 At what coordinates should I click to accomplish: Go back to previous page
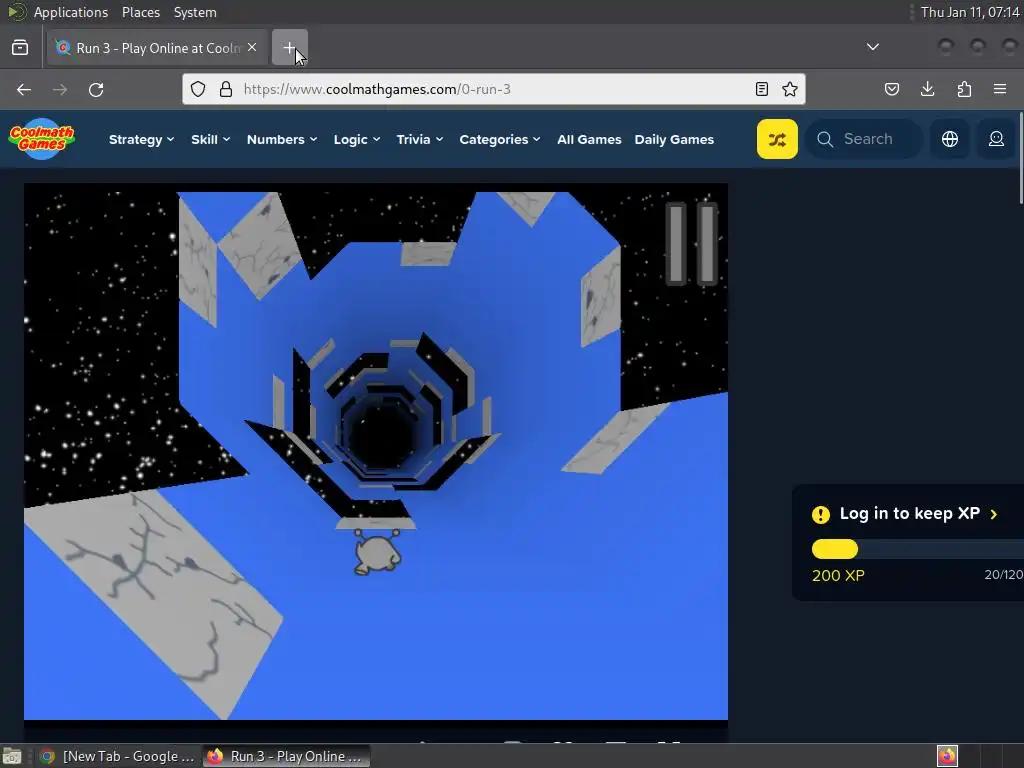[24, 89]
